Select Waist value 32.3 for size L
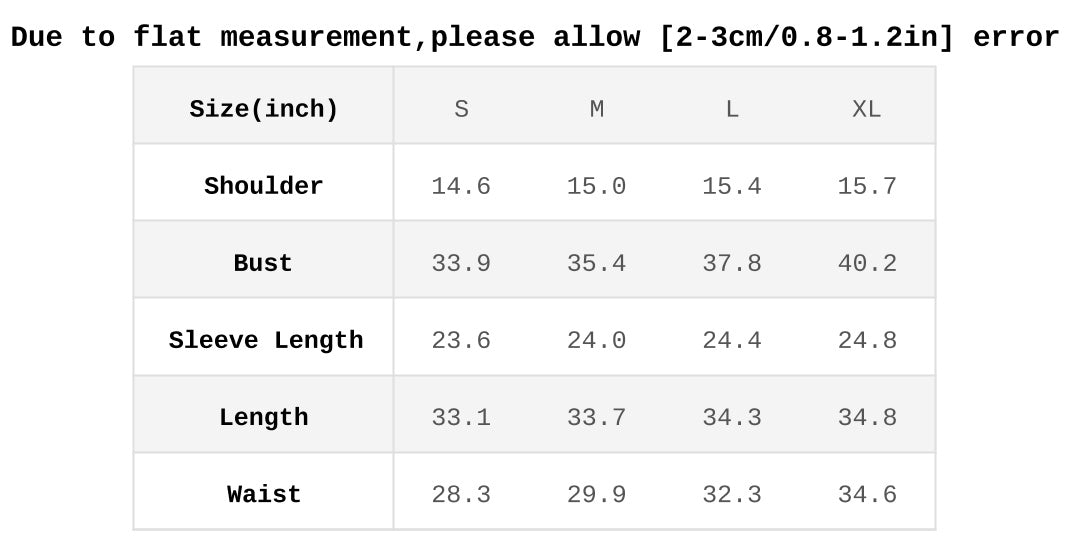 [x=732, y=494]
